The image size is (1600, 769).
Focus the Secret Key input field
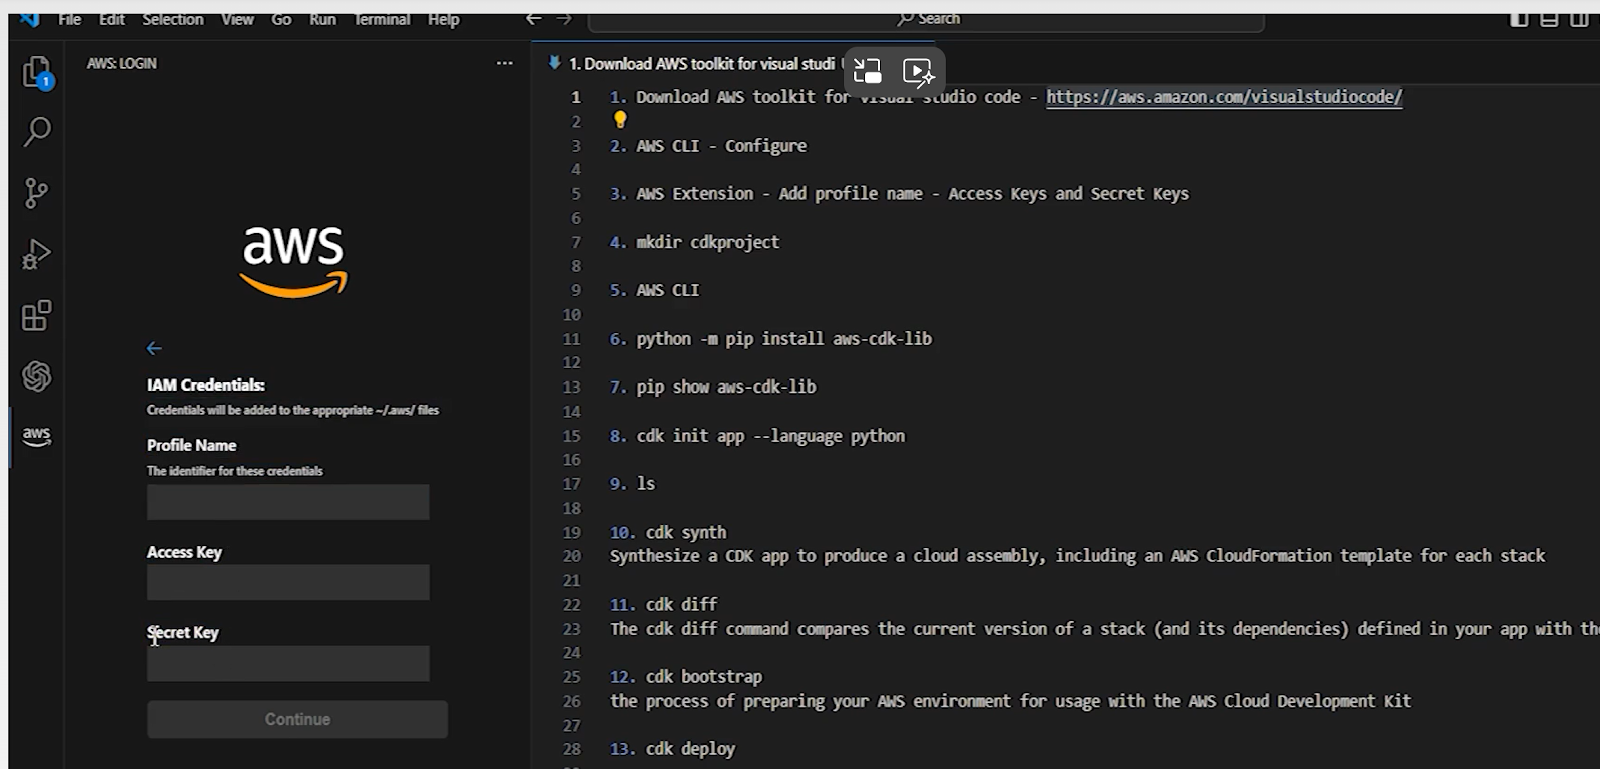click(x=288, y=663)
